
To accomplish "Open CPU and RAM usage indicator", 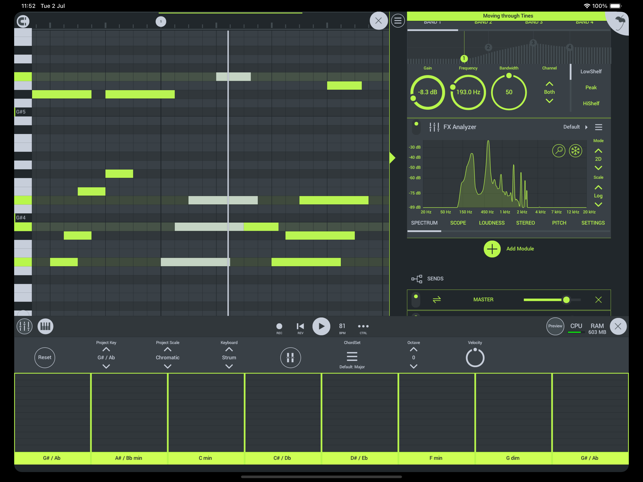I will [x=587, y=327].
